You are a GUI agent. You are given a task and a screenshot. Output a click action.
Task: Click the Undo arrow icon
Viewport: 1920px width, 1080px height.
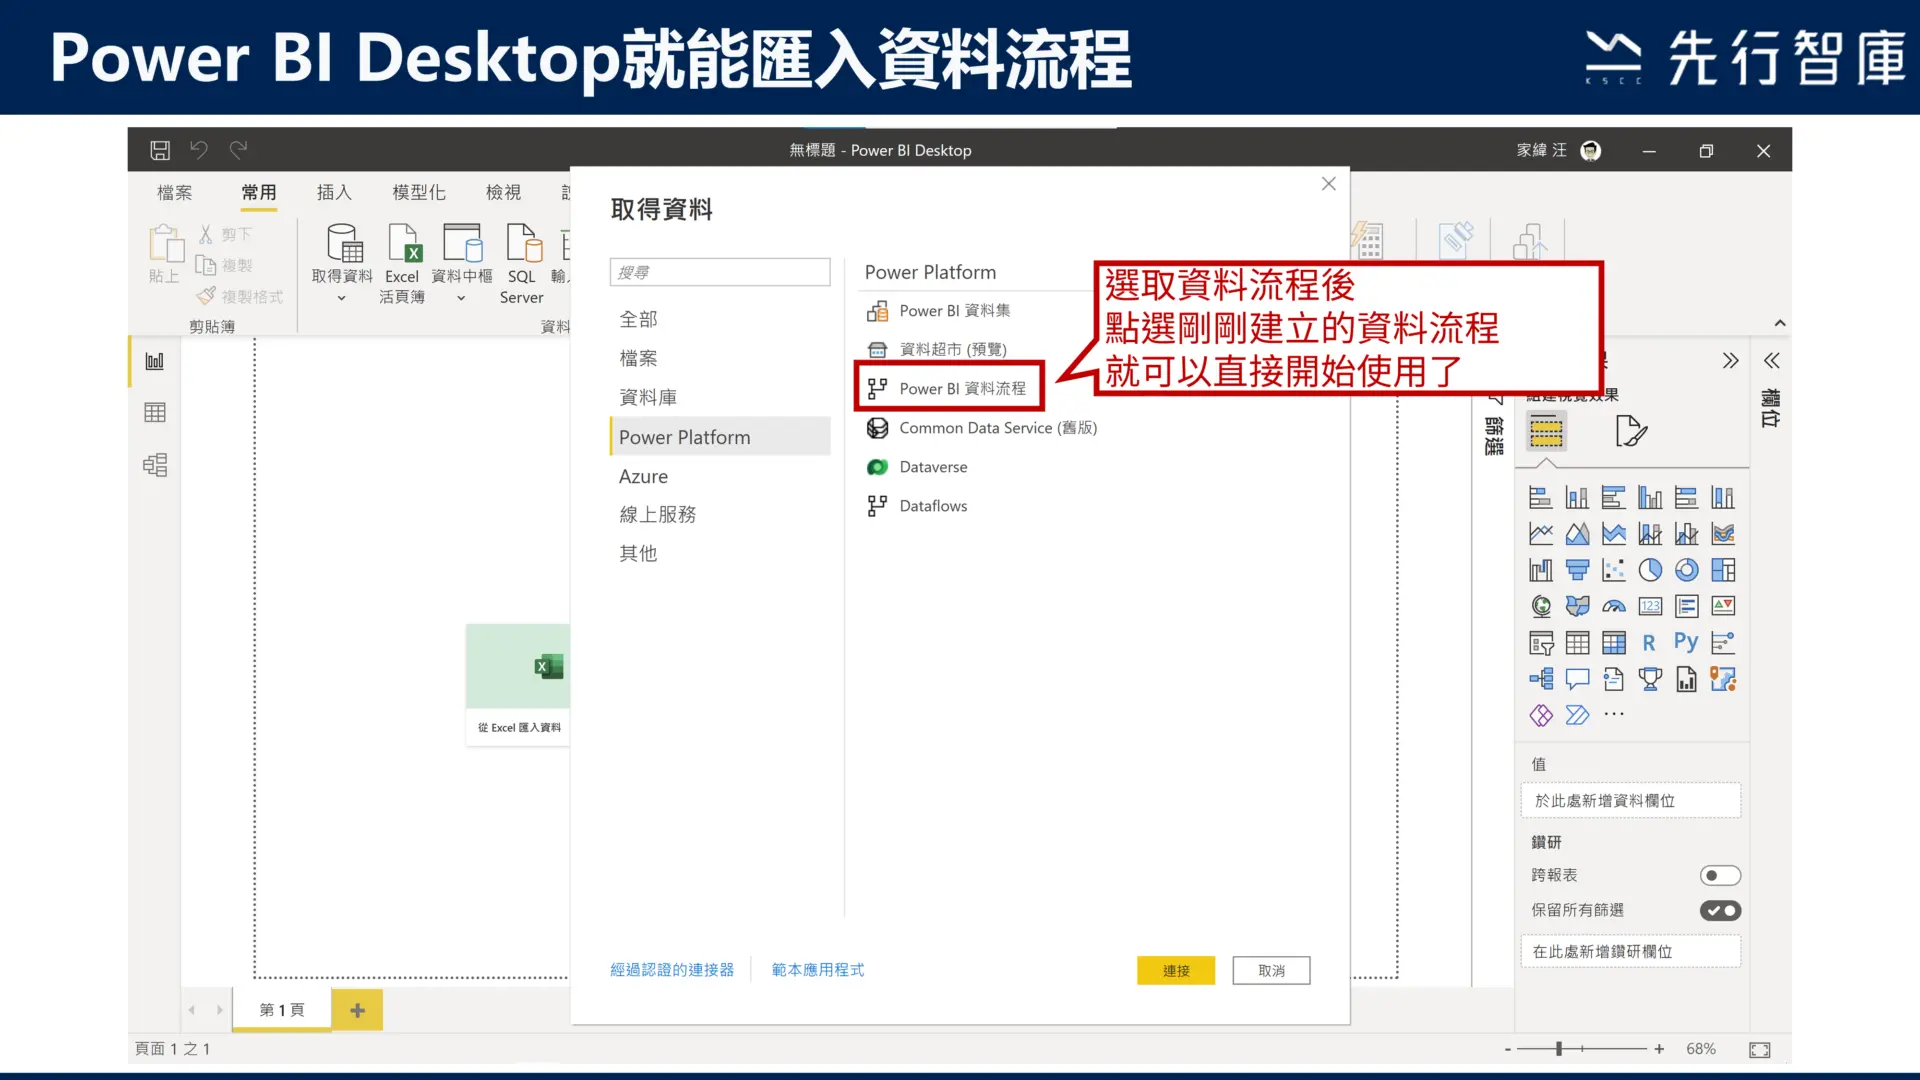pyautogui.click(x=199, y=150)
